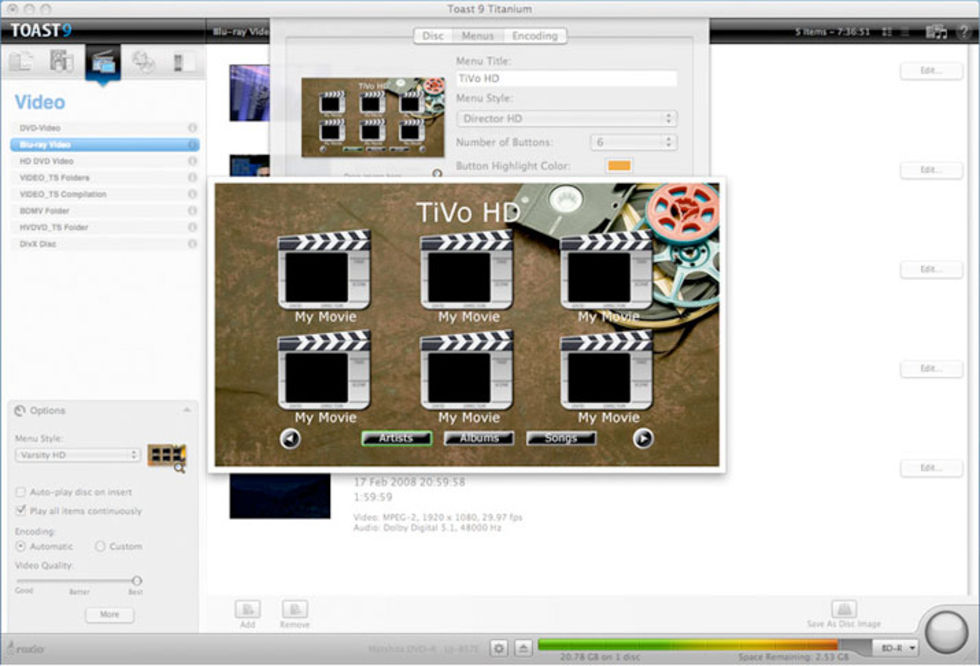Switch to the Encoding tab
Screen dimensions: 980x666
coord(535,36)
